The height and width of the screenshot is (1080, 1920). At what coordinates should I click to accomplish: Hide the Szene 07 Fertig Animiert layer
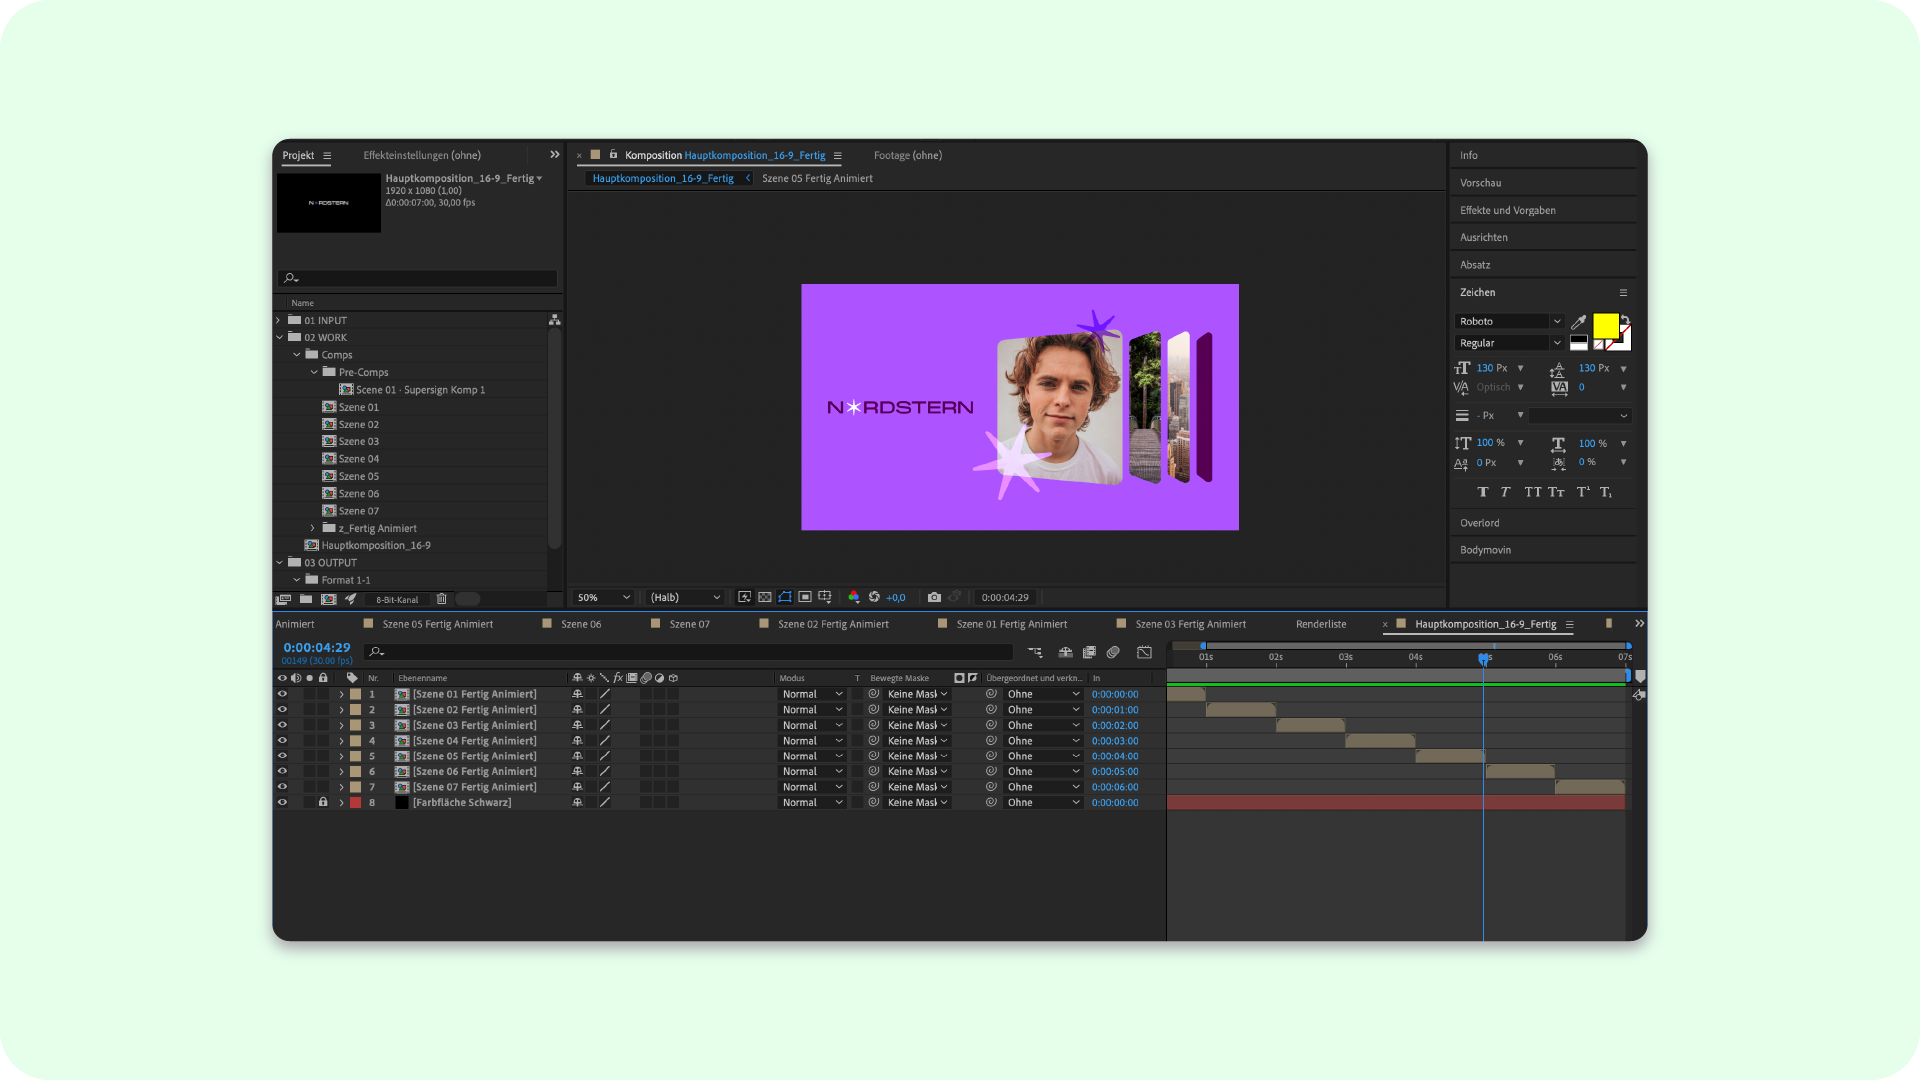(x=282, y=787)
